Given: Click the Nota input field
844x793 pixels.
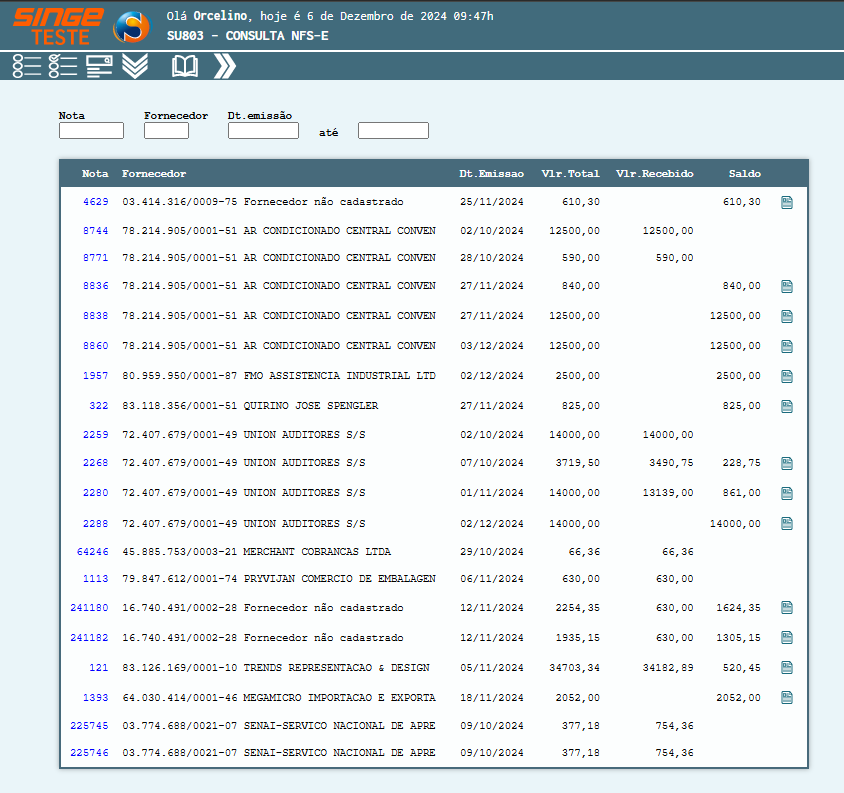Looking at the screenshot, I should pyautogui.click(x=91, y=131).
